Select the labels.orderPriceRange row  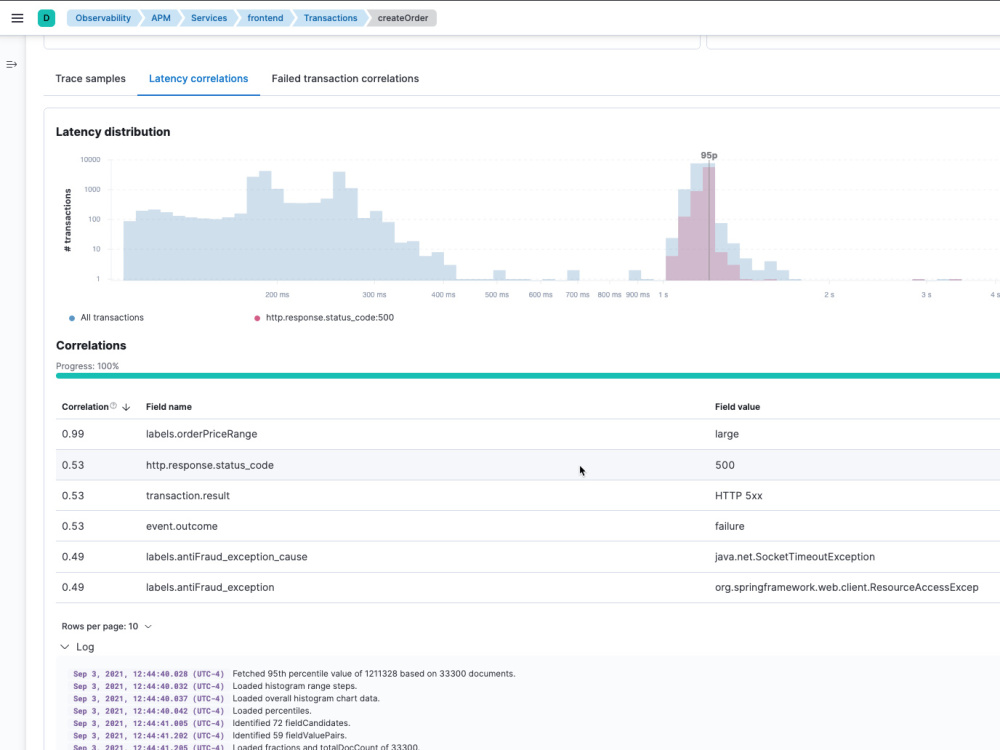click(528, 434)
